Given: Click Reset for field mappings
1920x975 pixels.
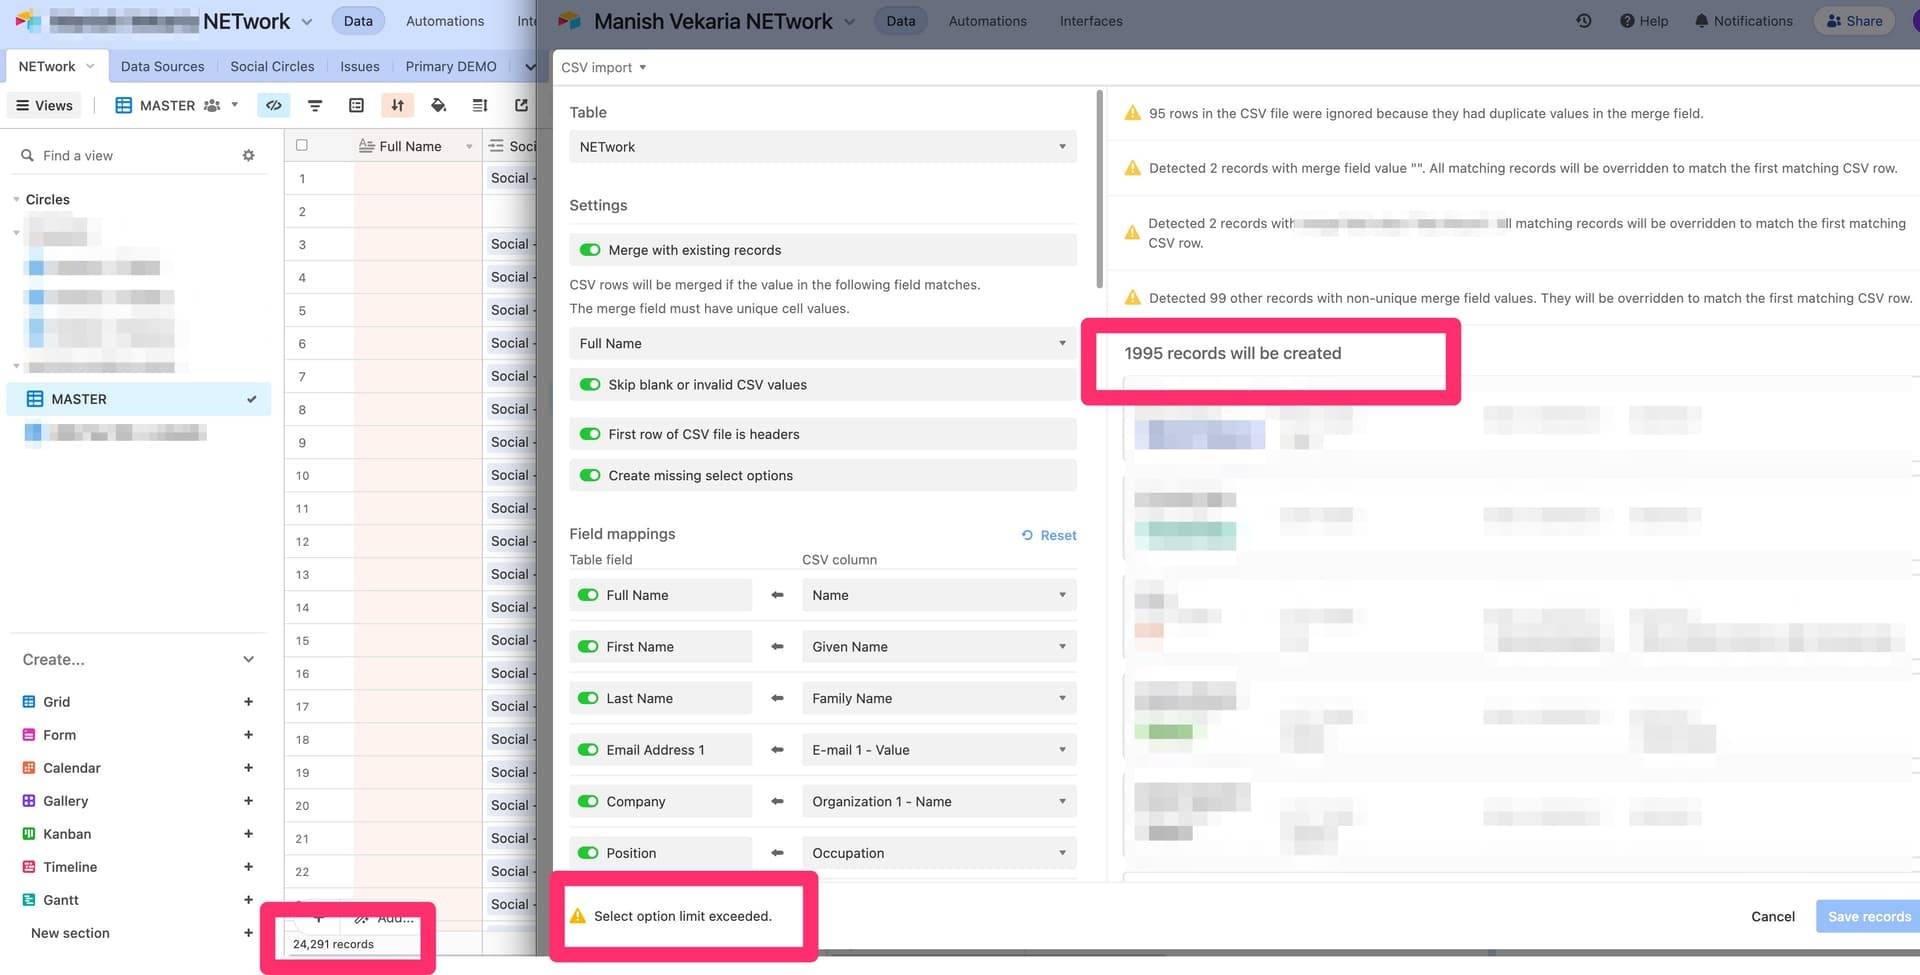Looking at the screenshot, I should (1049, 535).
